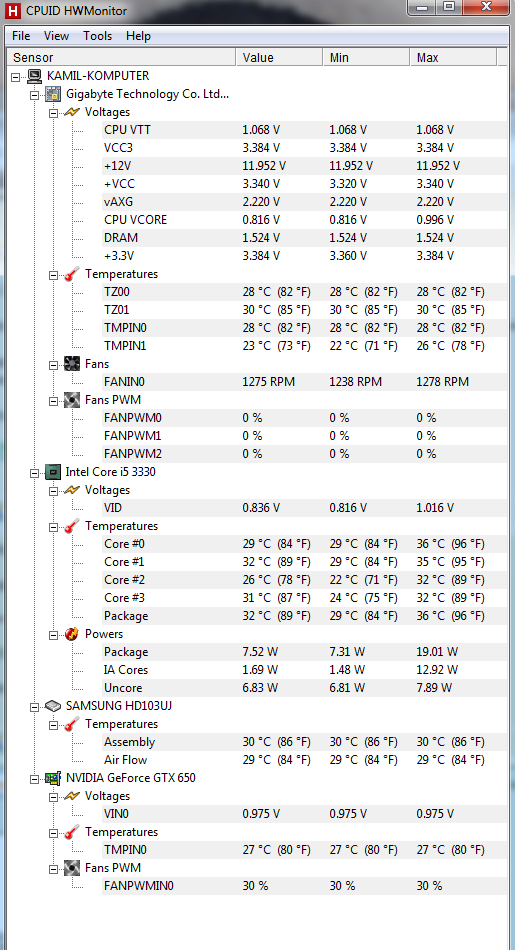This screenshot has height=950, width=515.
Task: Select the TZ01 temperature row
Action: click(304, 310)
